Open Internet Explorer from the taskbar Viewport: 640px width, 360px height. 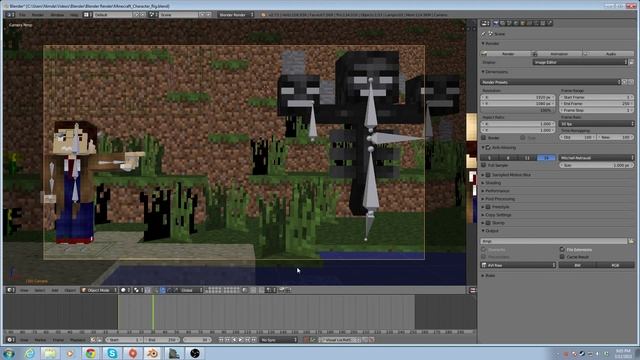tap(30, 353)
